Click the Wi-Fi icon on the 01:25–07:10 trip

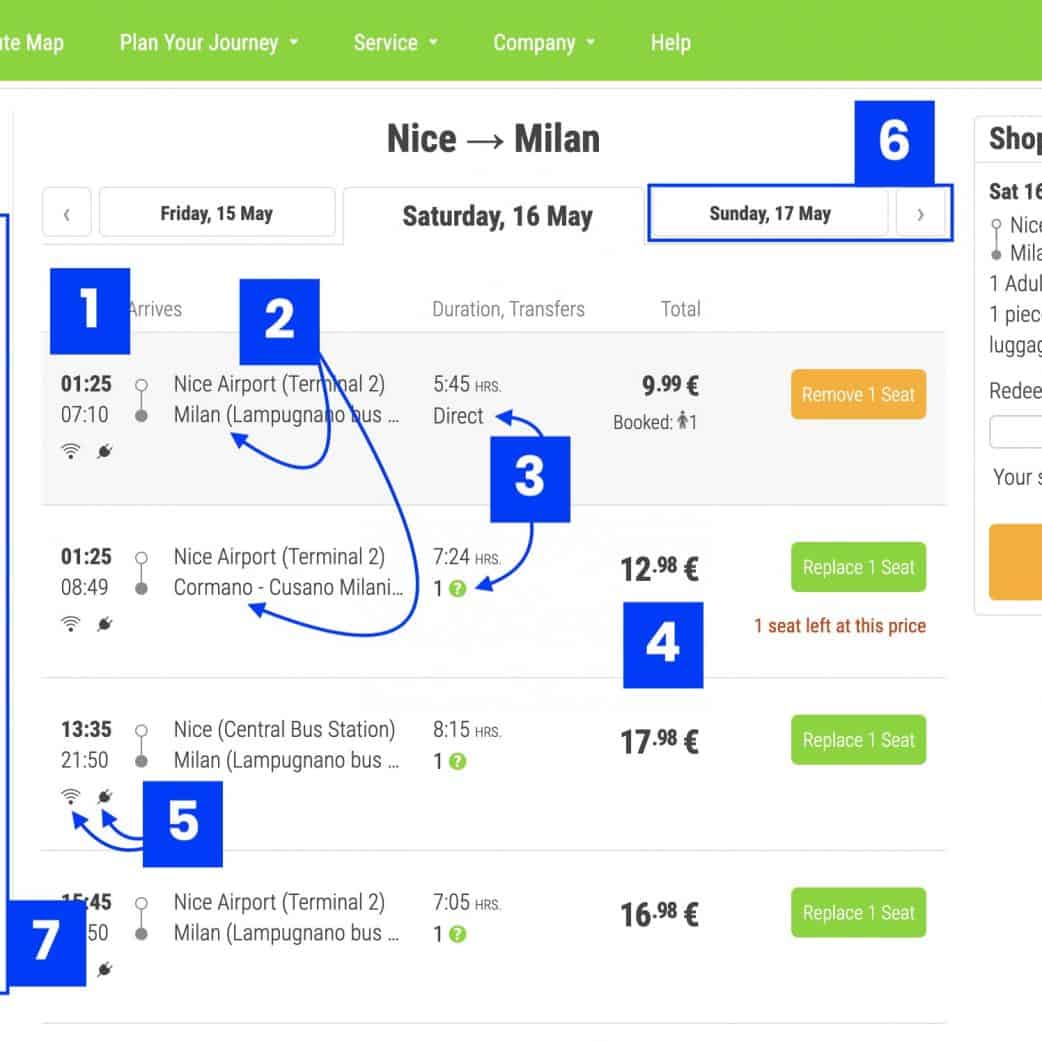70,451
